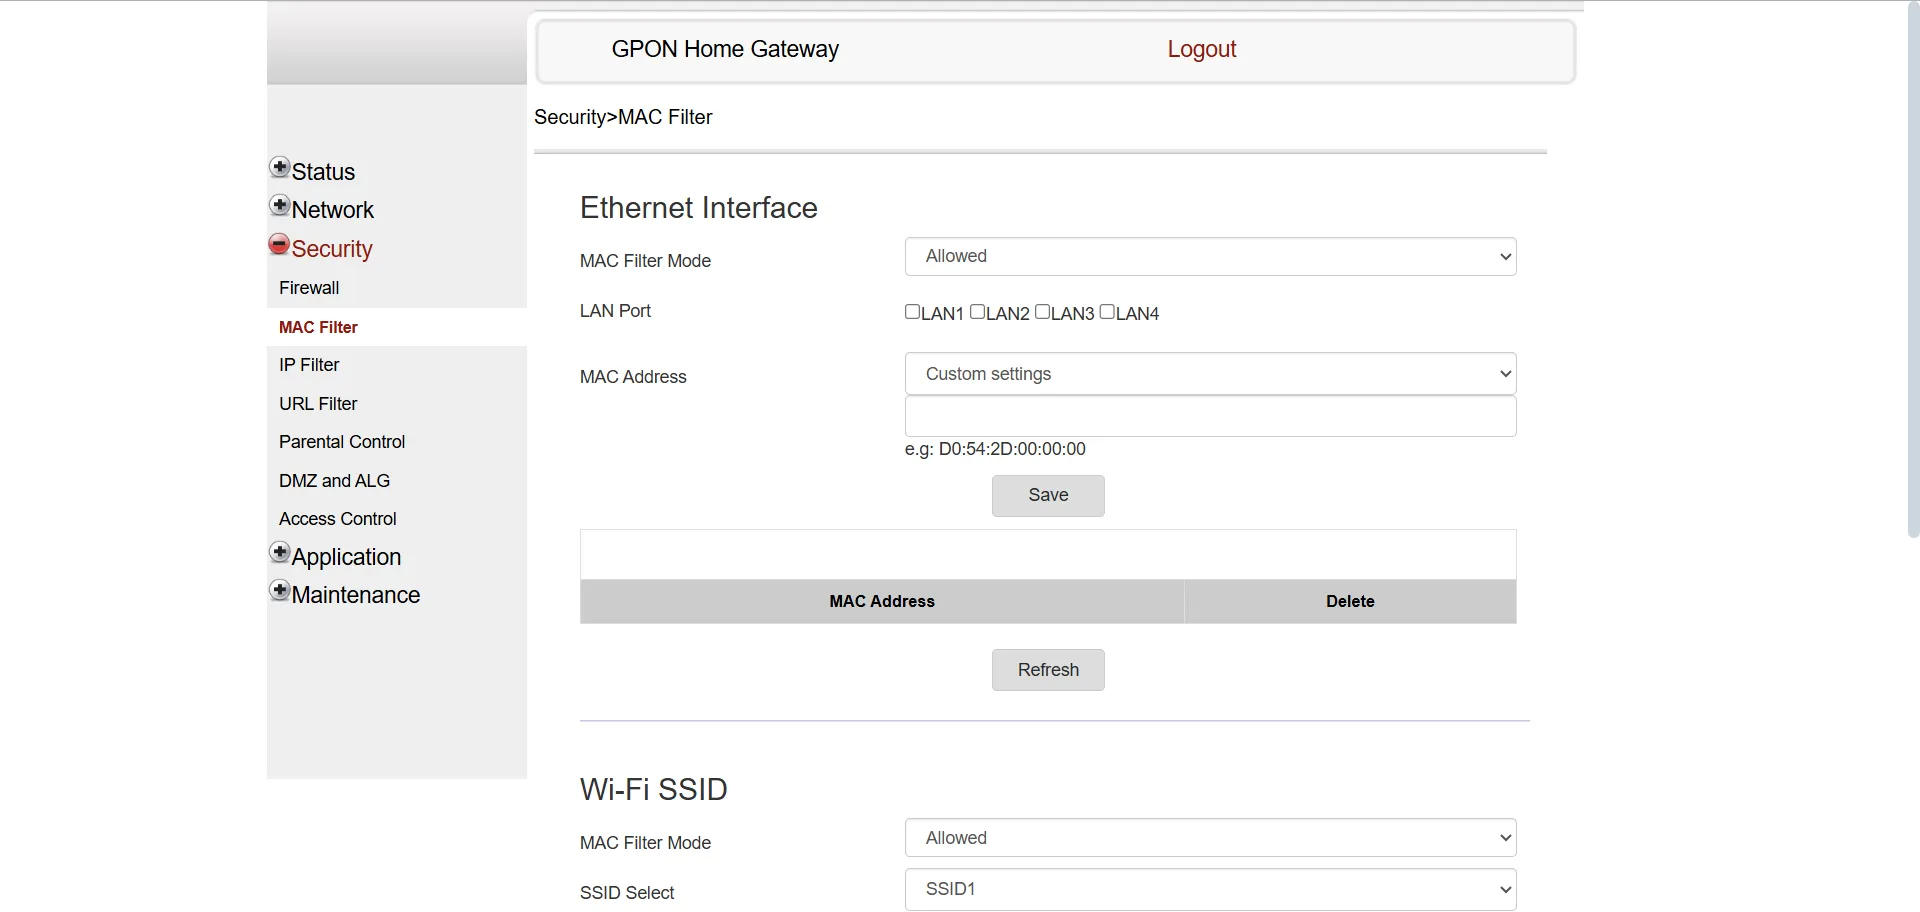
Task: Click the Logout link
Action: point(1201,48)
